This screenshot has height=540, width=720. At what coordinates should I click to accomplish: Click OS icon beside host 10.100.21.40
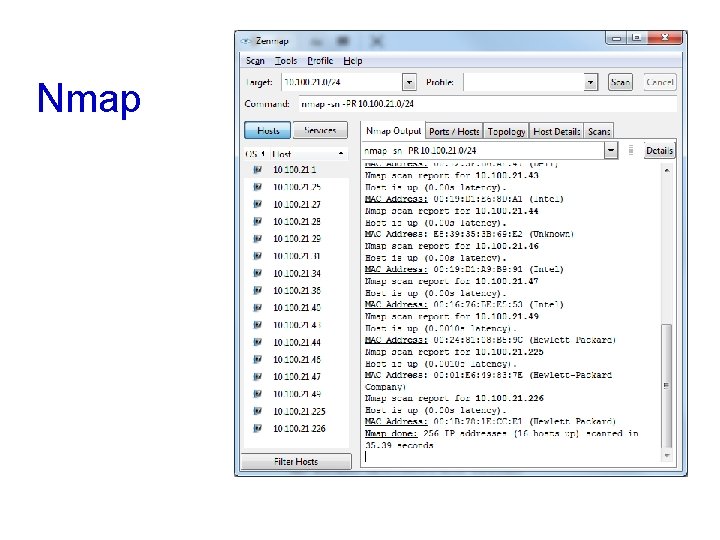click(x=258, y=307)
